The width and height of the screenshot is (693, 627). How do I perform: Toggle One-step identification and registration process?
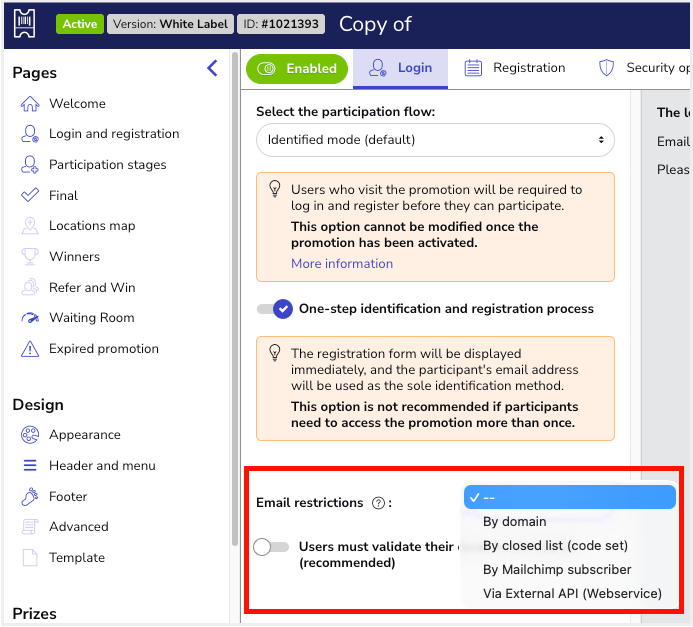click(x=274, y=309)
